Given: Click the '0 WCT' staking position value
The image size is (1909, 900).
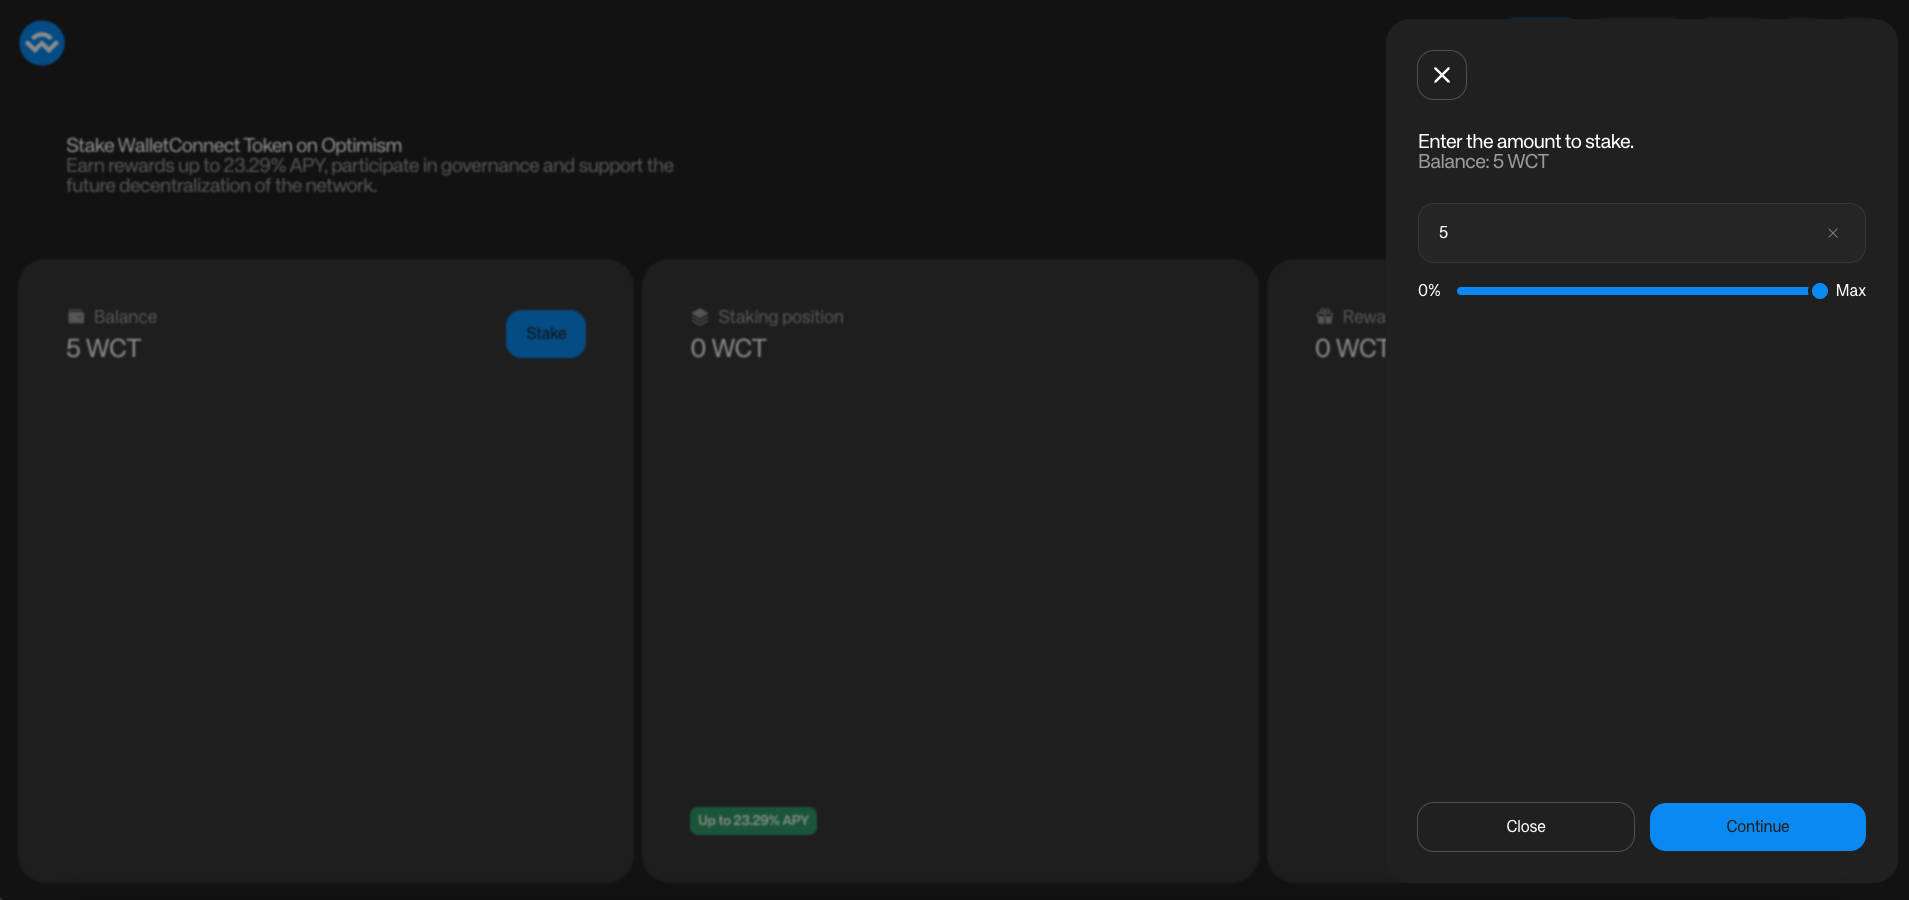Looking at the screenshot, I should pos(728,348).
